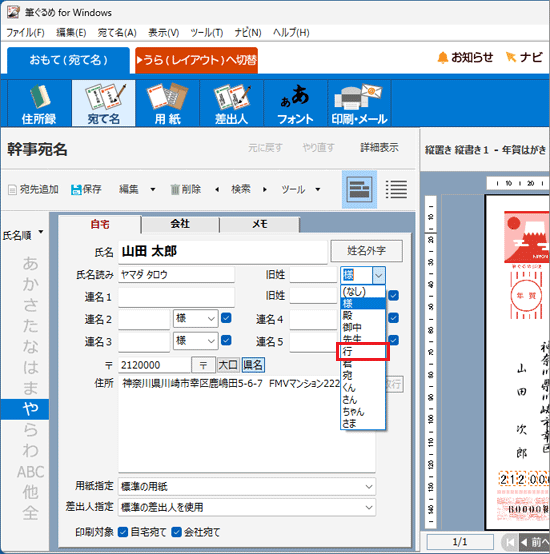The width and height of the screenshot is (550, 554).
Task: Open the 住所録 address book tool
Action: [39, 103]
